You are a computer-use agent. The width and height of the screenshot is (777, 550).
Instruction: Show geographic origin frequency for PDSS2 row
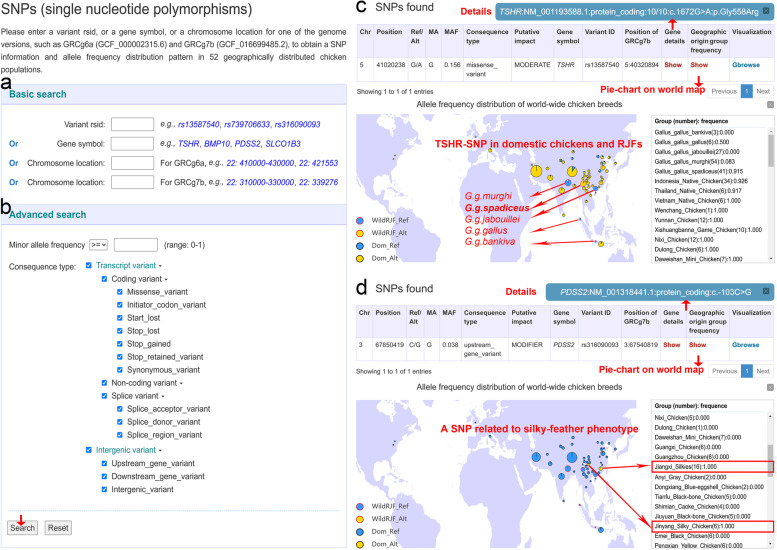pos(697,345)
